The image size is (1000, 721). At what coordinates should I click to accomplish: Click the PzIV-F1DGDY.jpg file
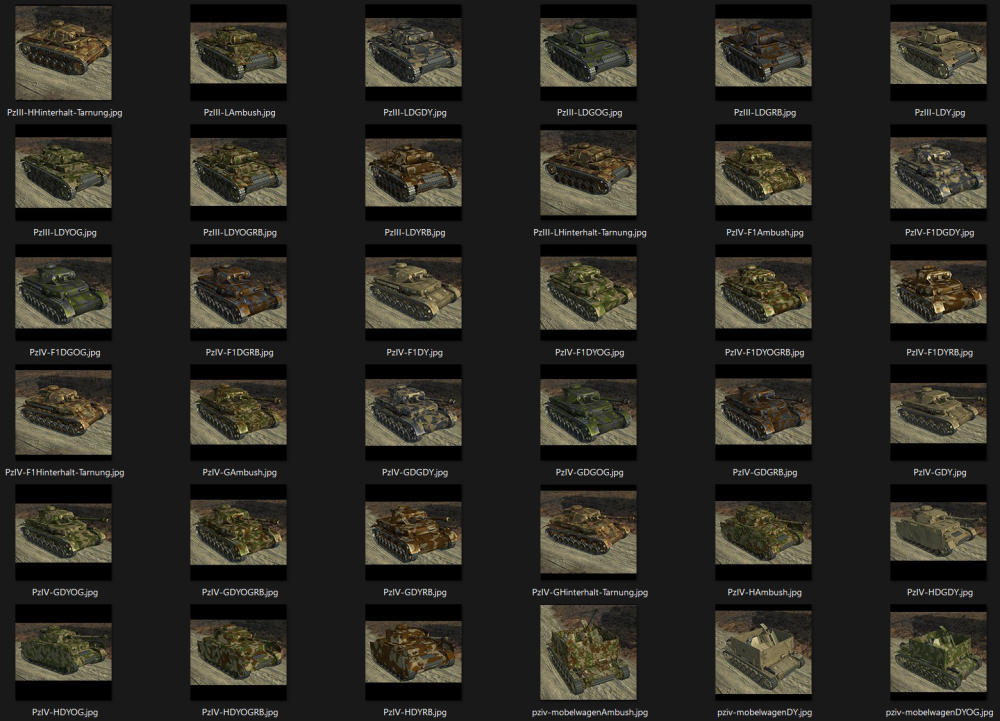(x=938, y=173)
